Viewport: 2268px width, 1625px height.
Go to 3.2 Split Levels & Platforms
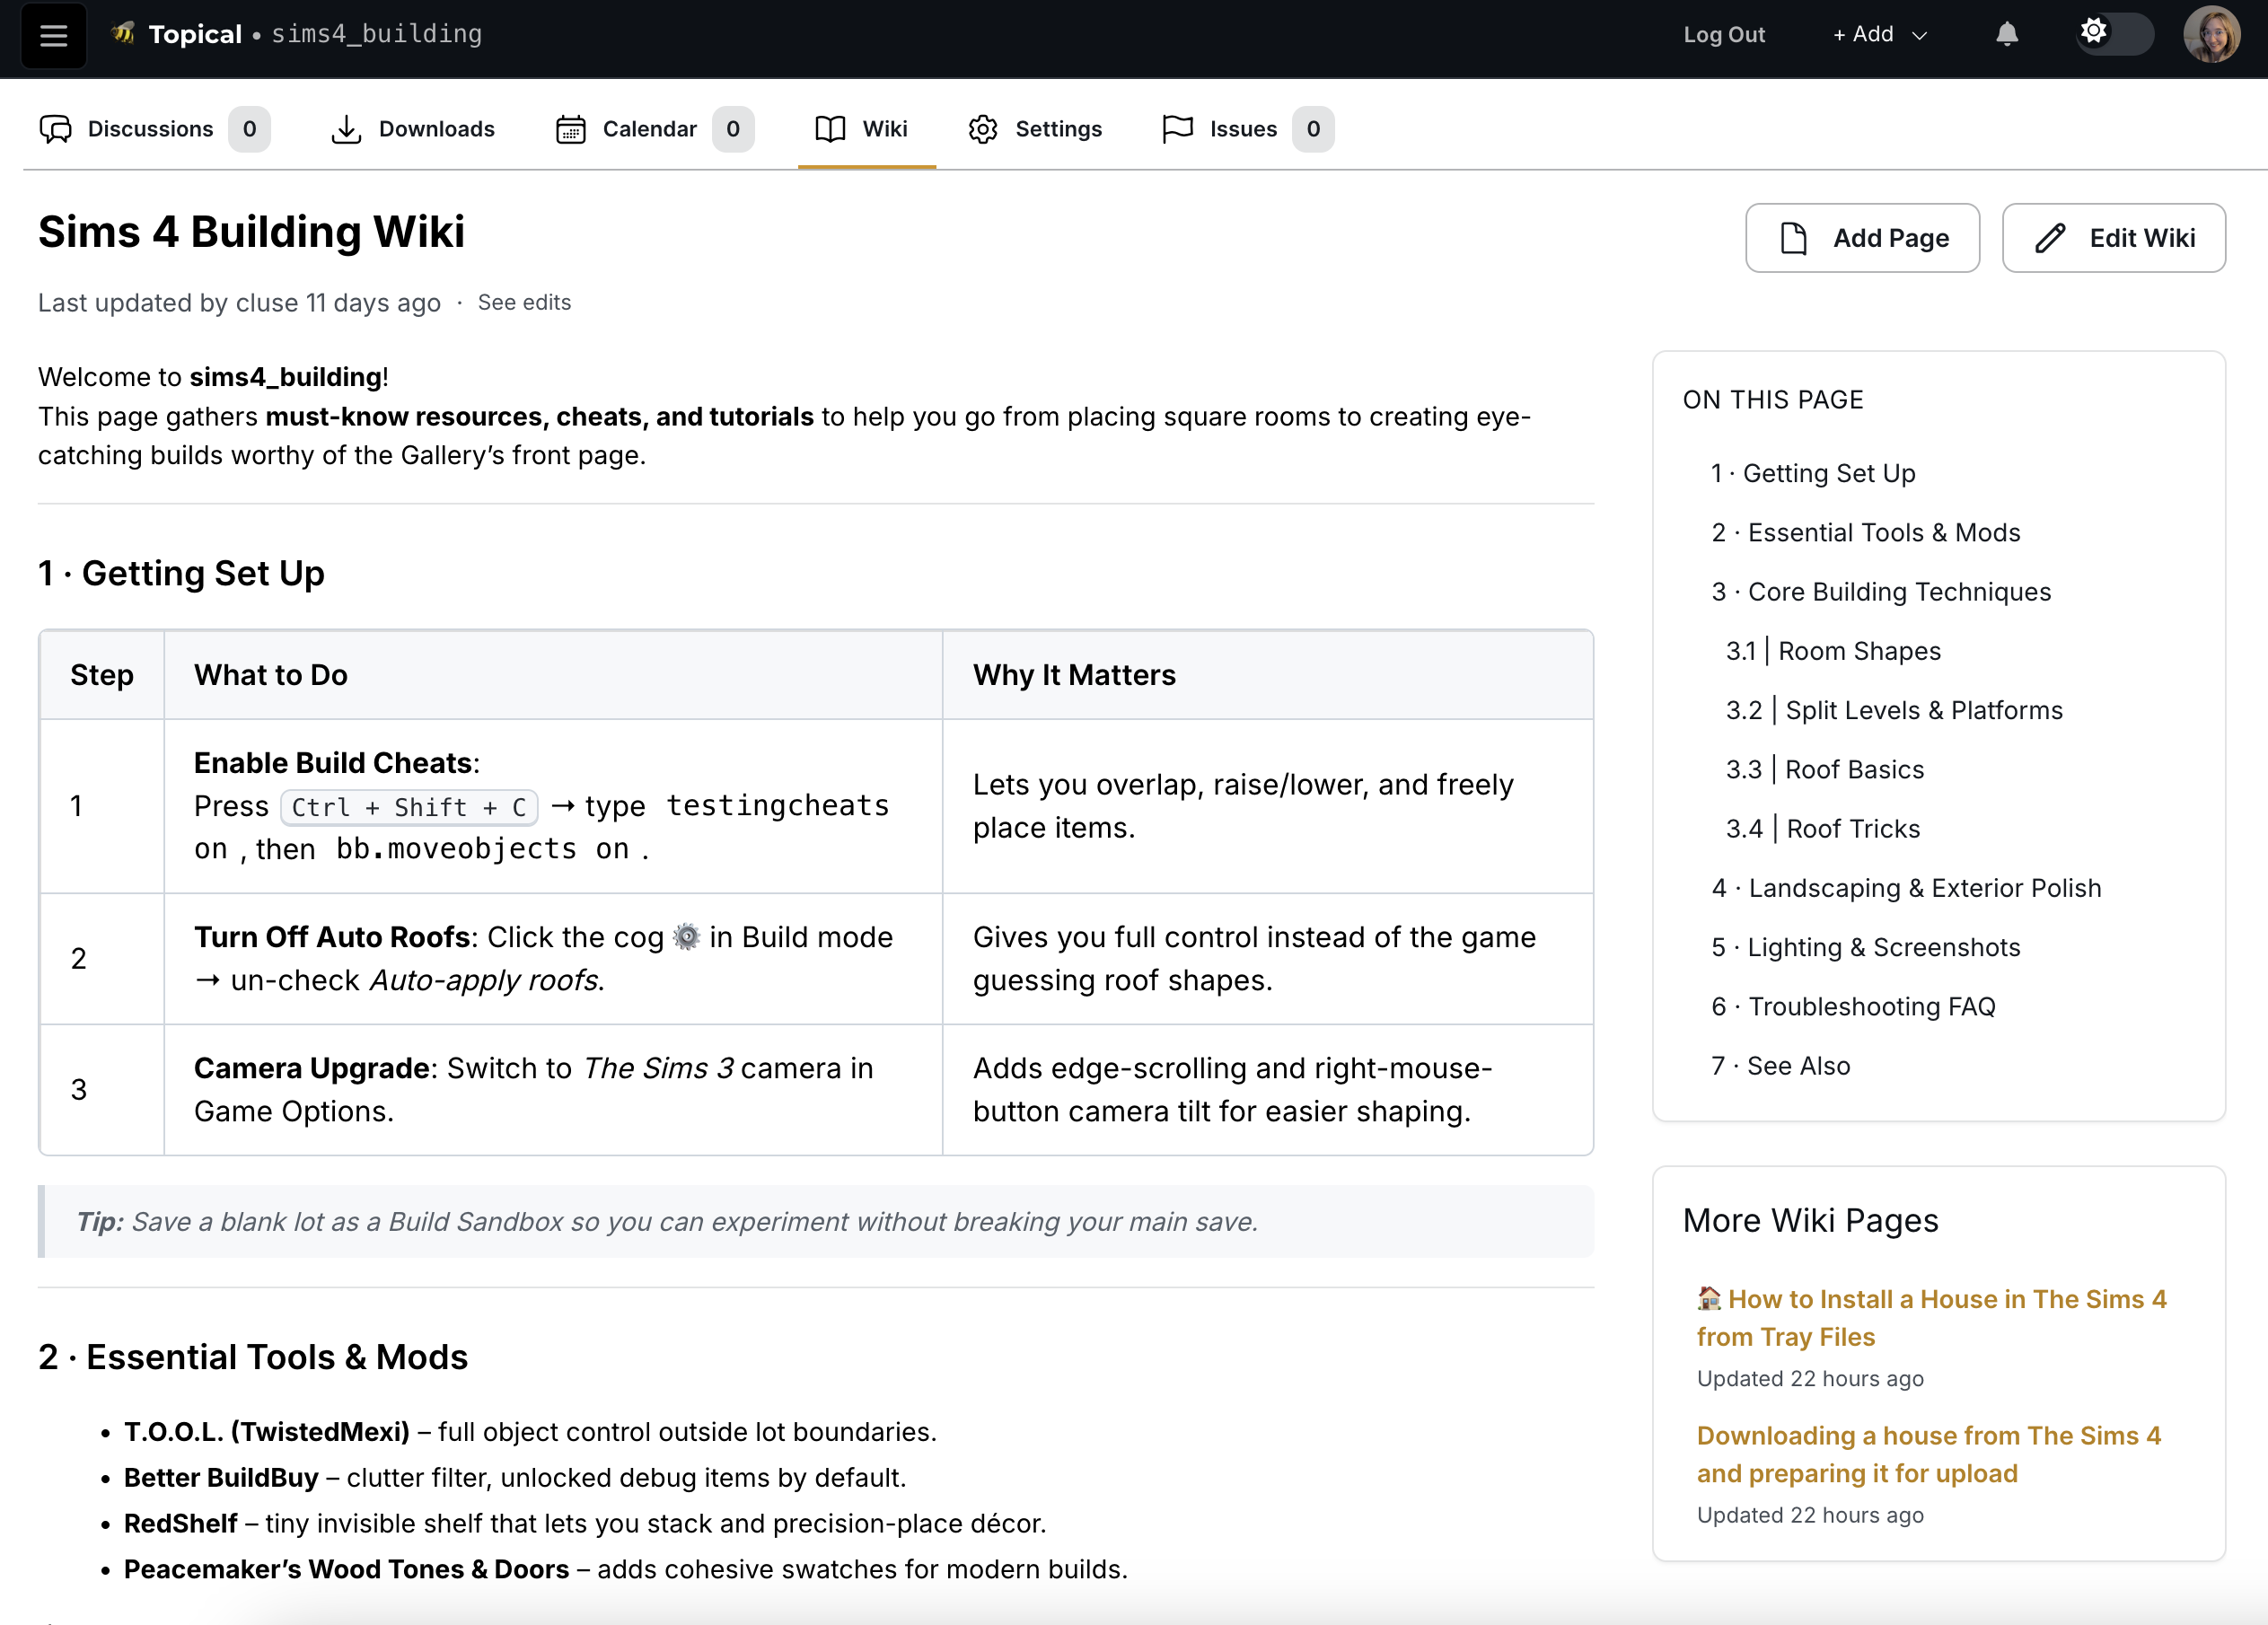1894,710
